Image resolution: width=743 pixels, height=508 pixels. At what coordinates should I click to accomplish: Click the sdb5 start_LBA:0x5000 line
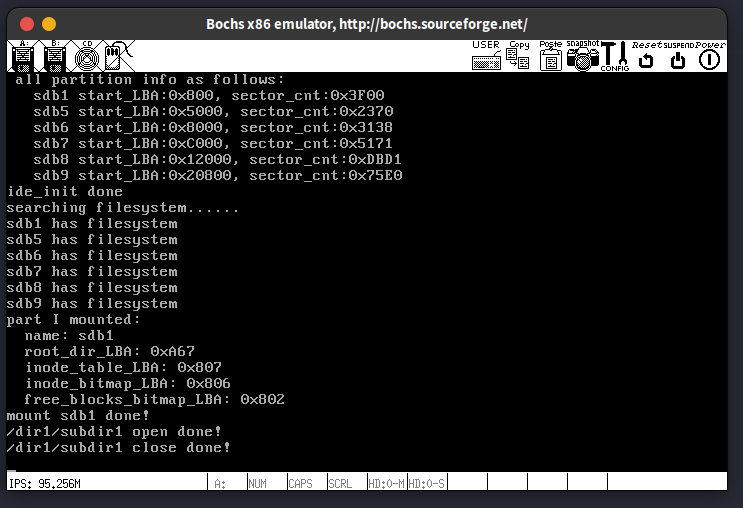213,111
